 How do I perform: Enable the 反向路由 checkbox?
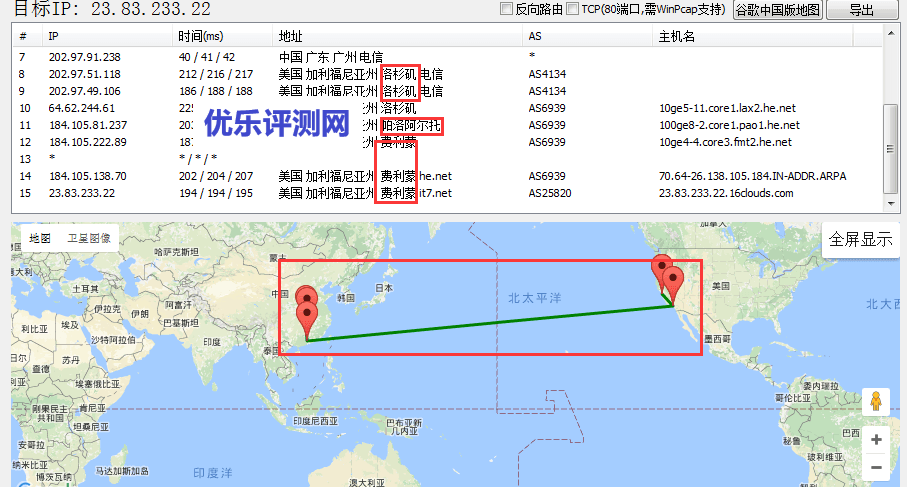pos(506,9)
